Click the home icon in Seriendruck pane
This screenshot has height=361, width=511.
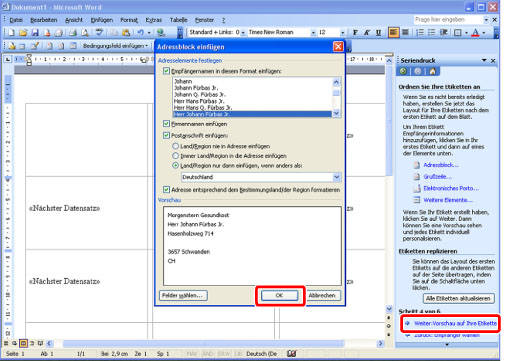pyautogui.click(x=432, y=71)
